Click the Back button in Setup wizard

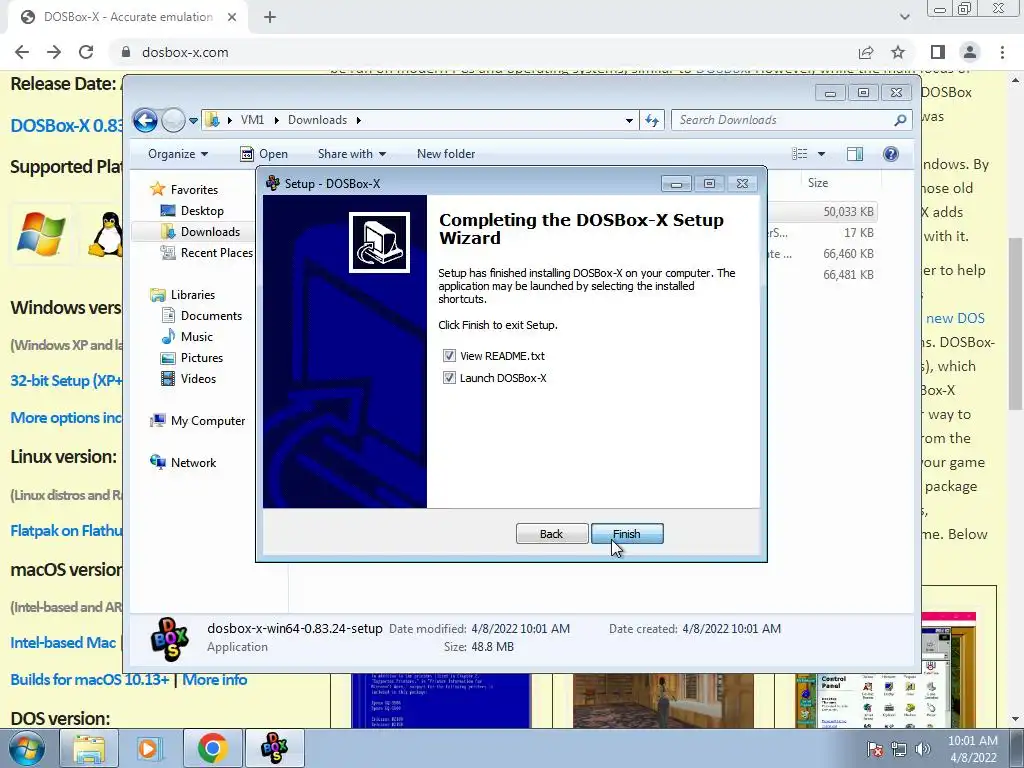pyautogui.click(x=551, y=534)
